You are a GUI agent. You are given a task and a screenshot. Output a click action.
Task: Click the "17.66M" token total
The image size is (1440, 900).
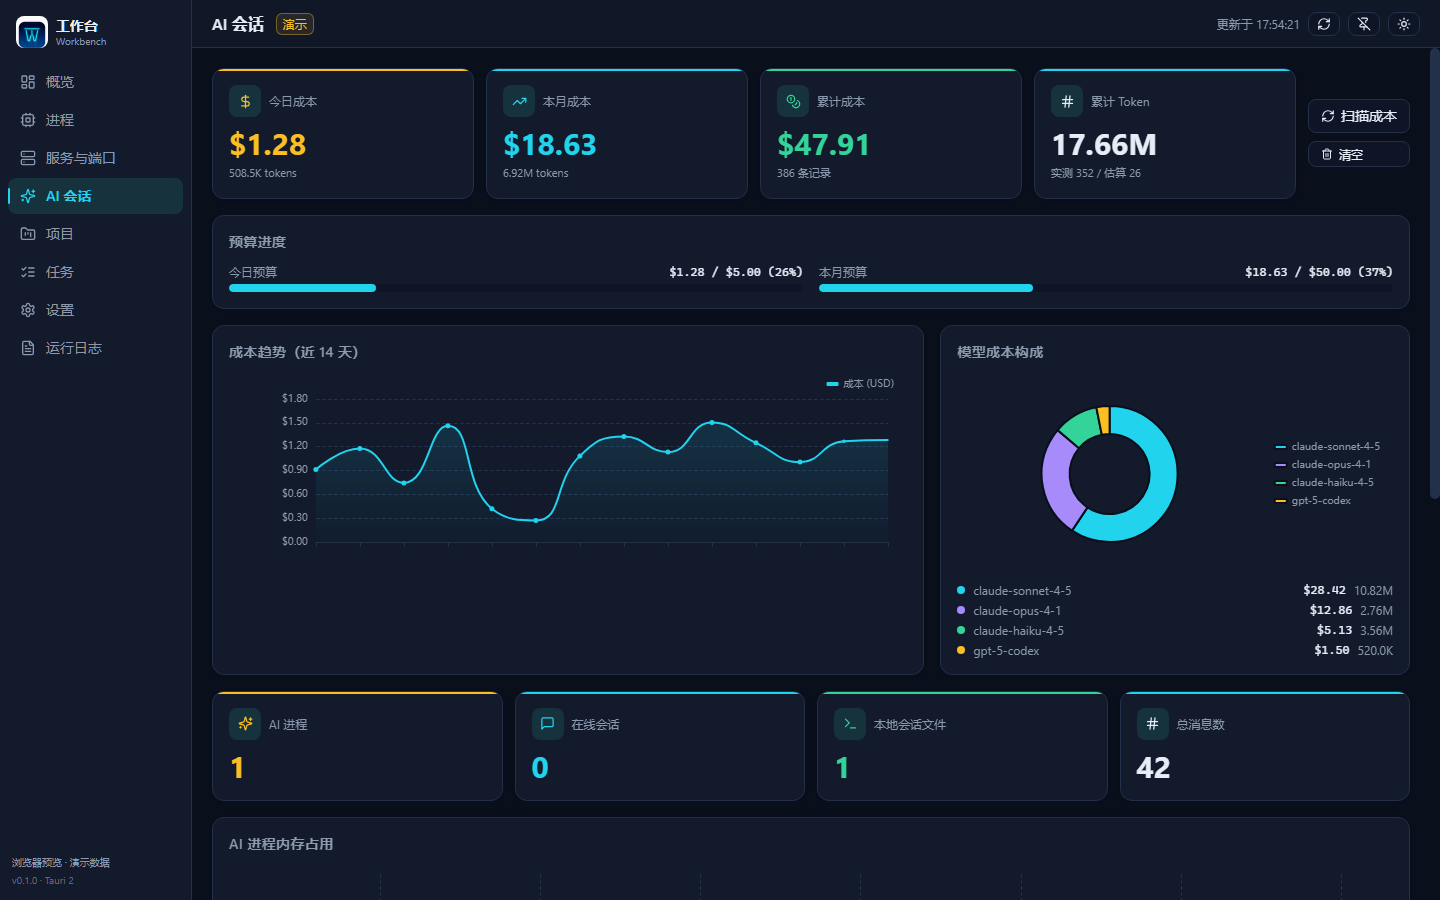[1104, 145]
